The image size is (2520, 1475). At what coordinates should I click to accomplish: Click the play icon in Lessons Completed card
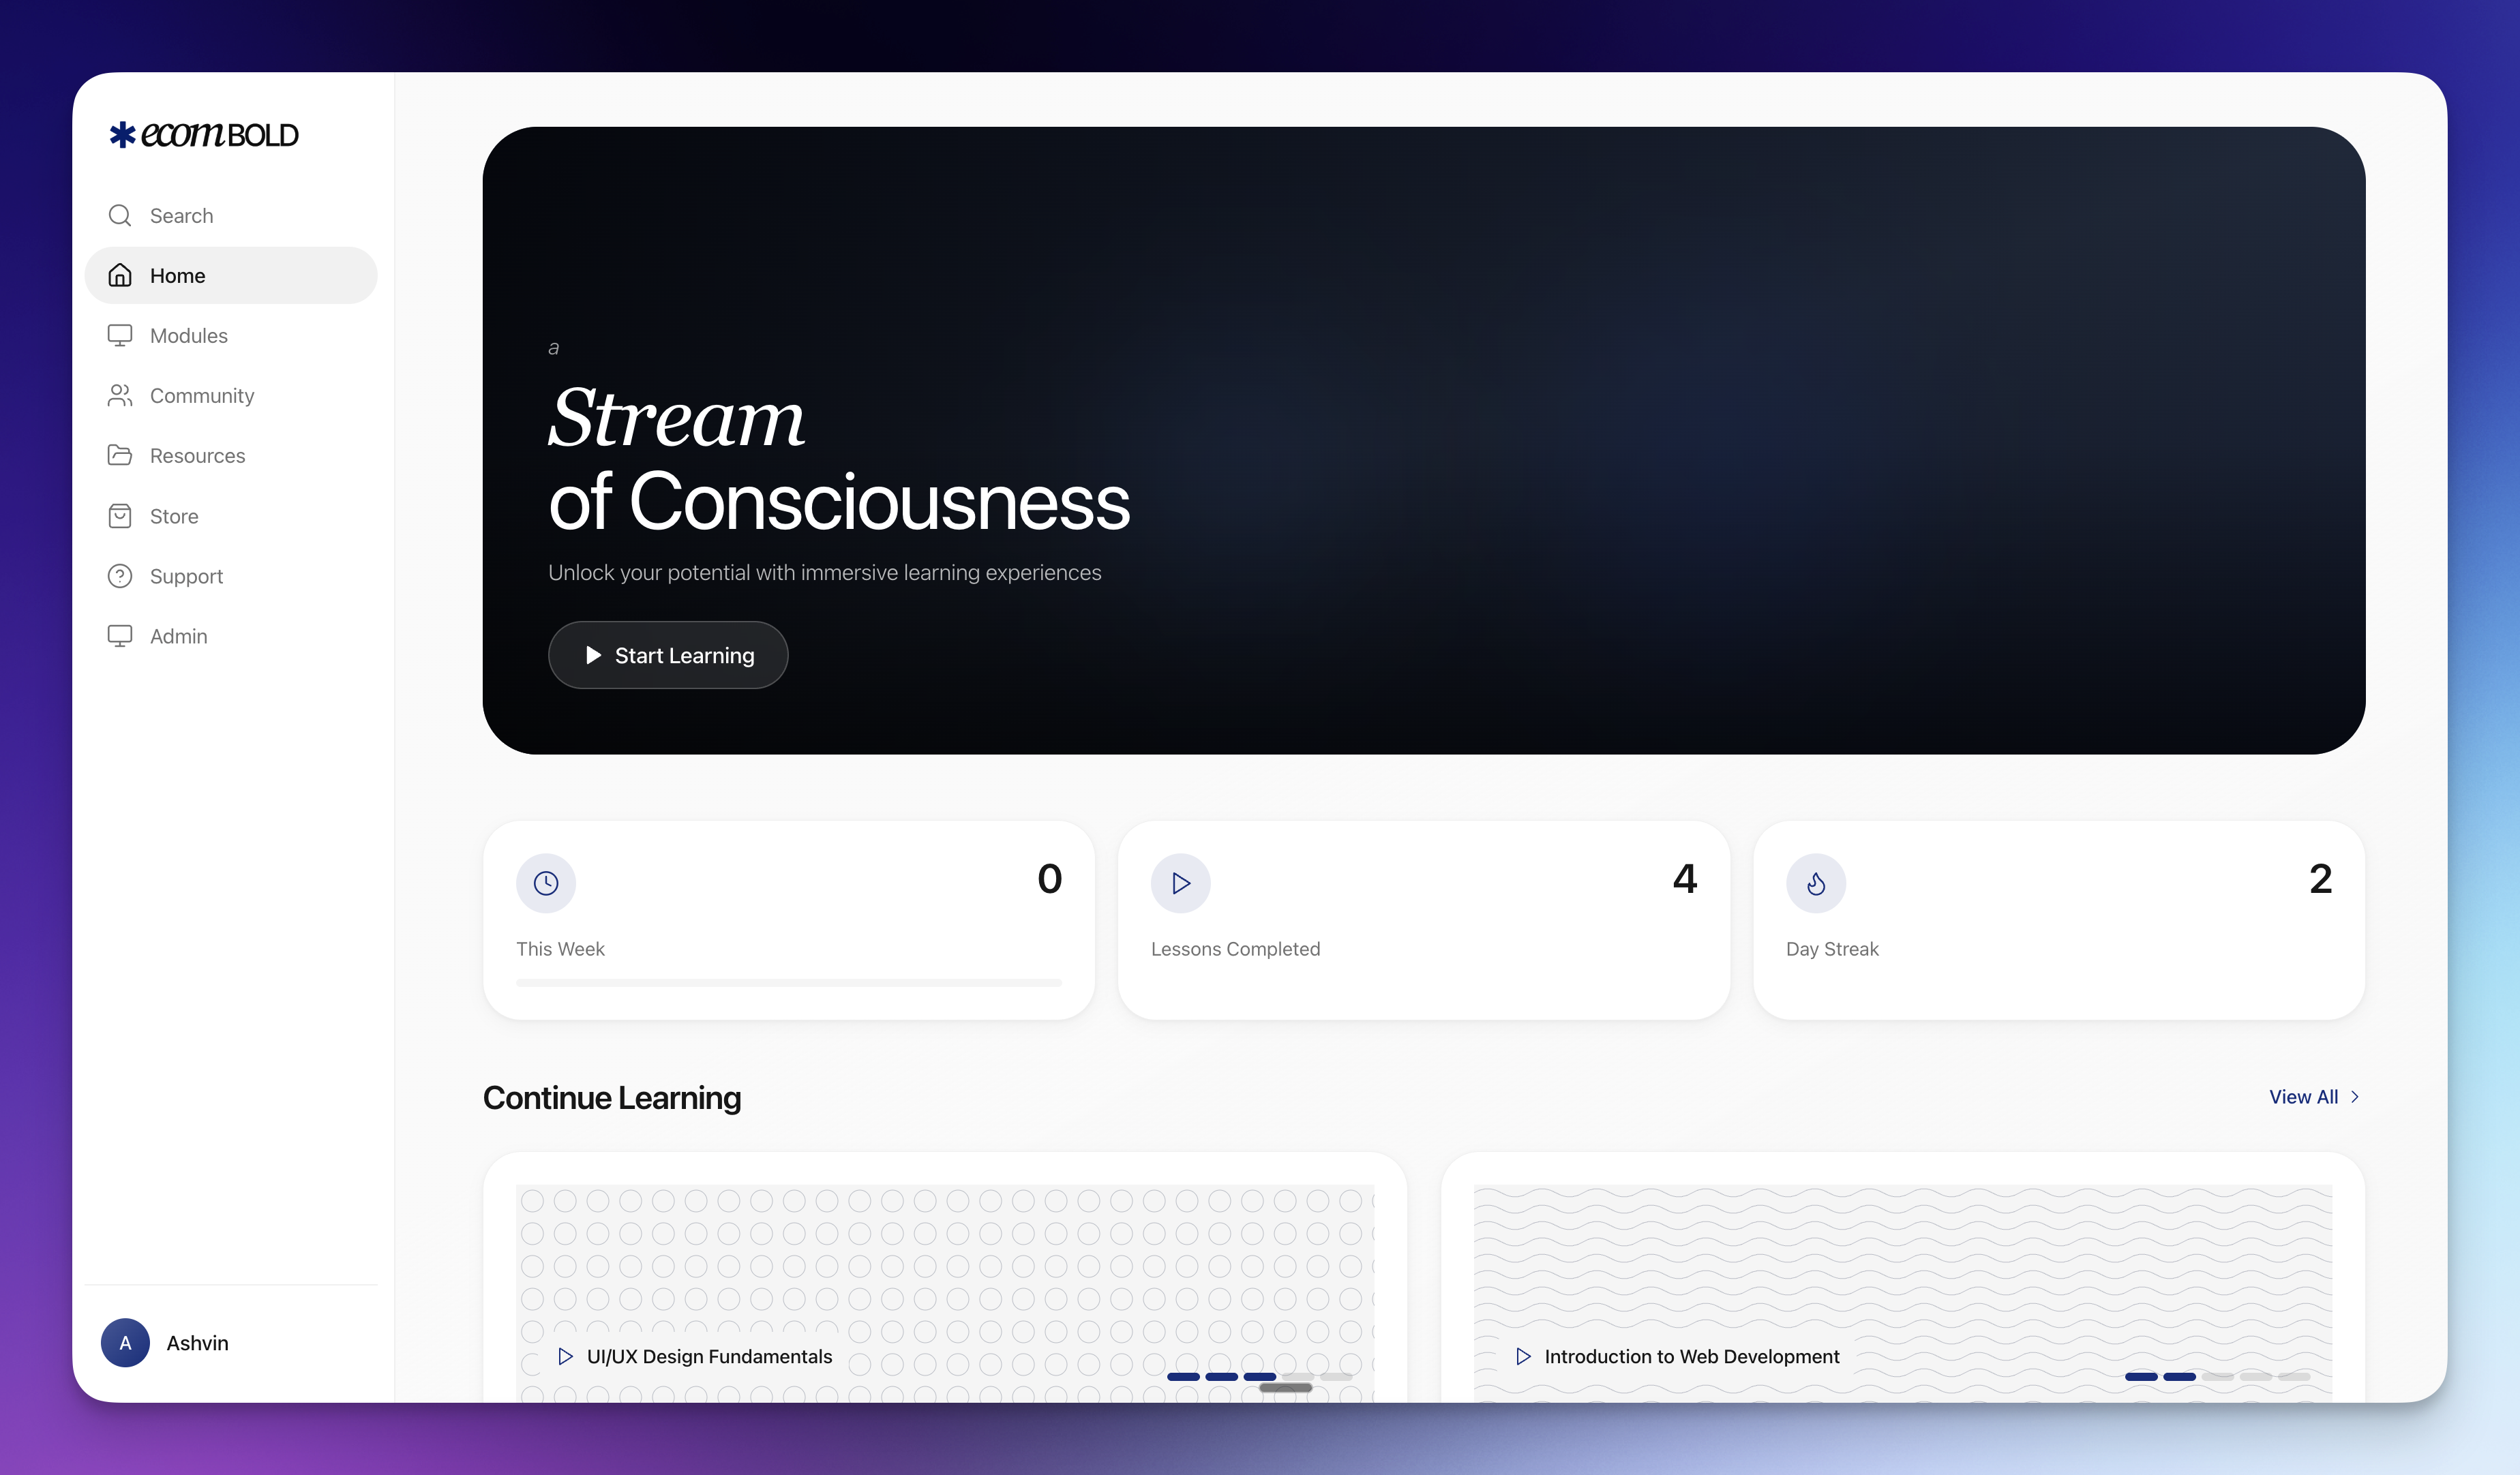click(1181, 883)
